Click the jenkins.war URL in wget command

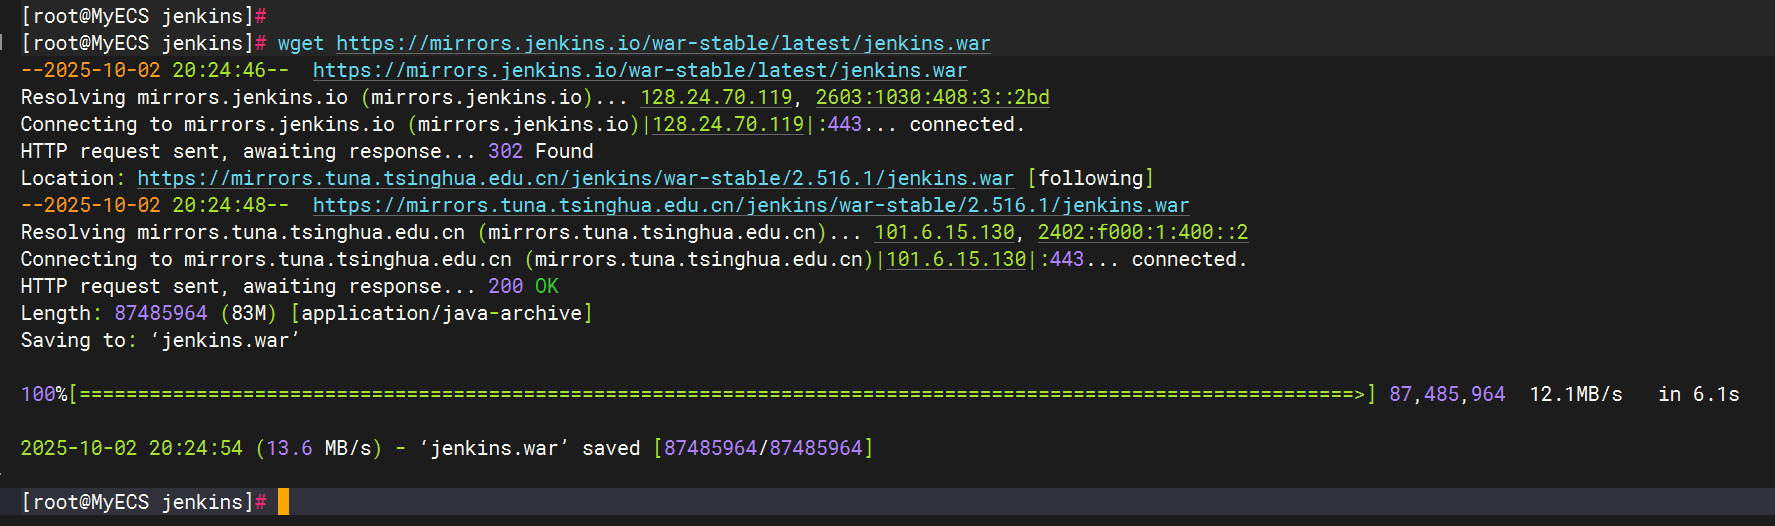pyautogui.click(x=663, y=43)
